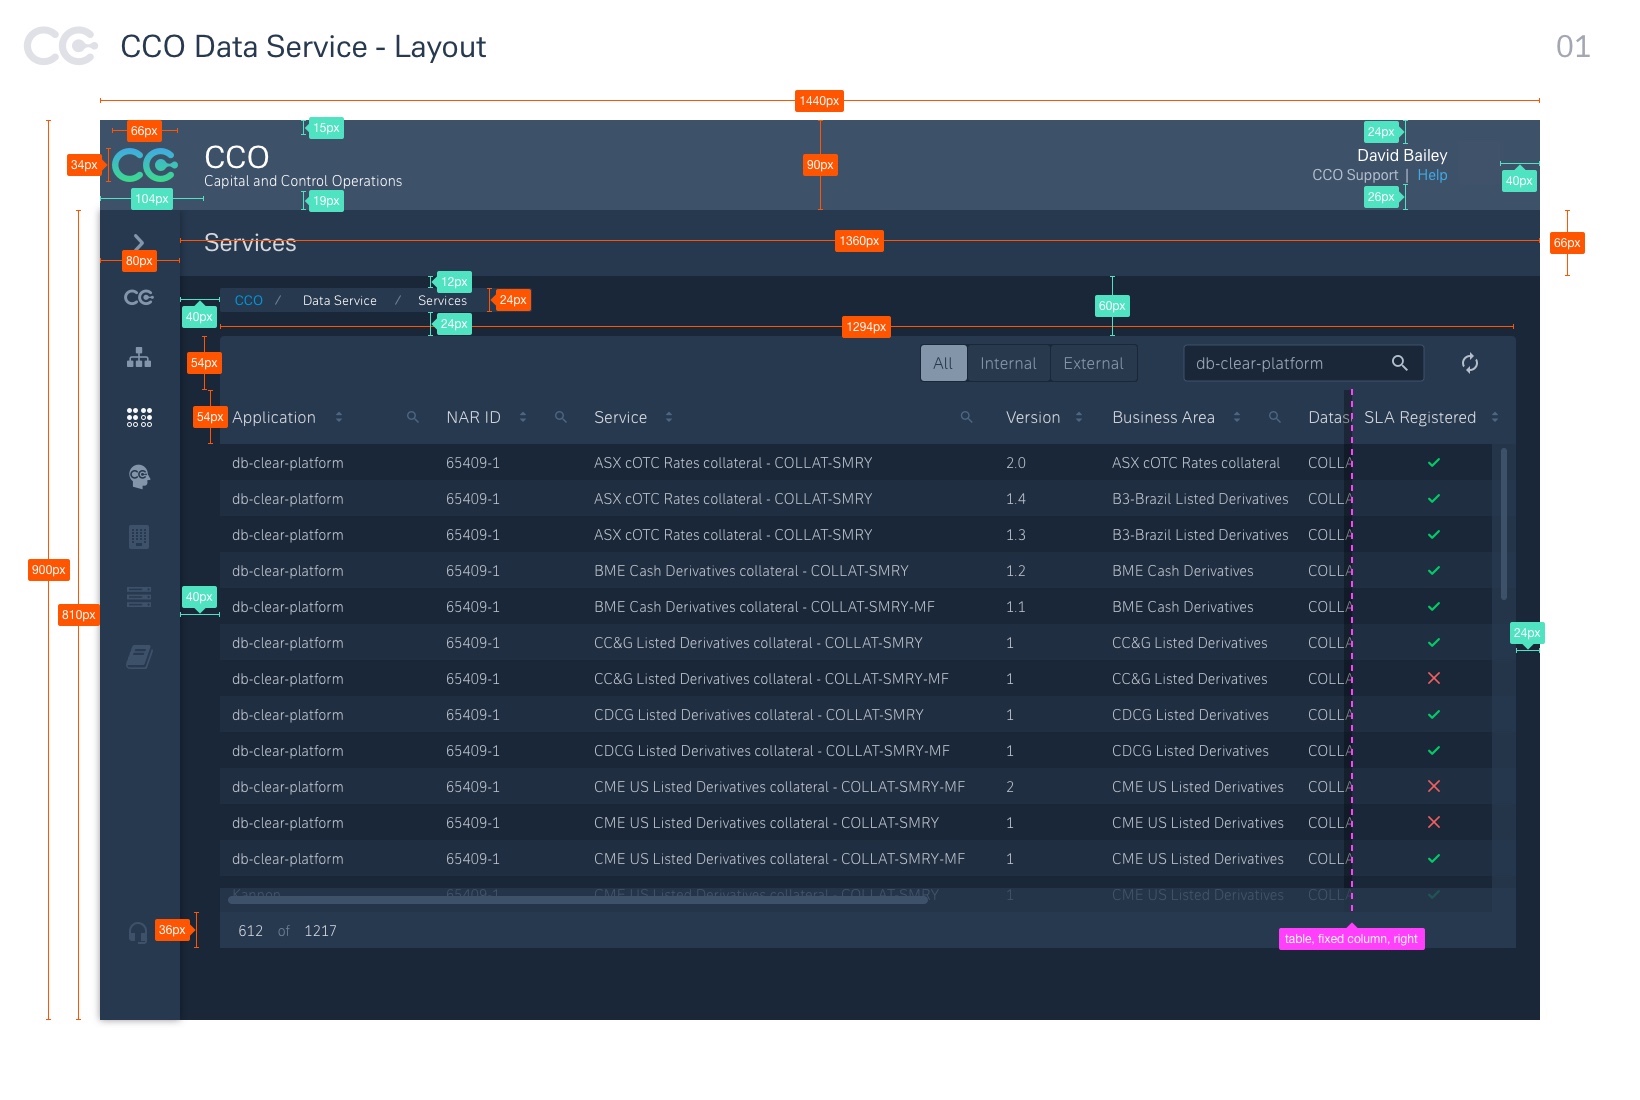Image resolution: width=1640 pixels, height=1100 pixels.
Task: Go to CCO breadcrumb
Action: click(248, 300)
